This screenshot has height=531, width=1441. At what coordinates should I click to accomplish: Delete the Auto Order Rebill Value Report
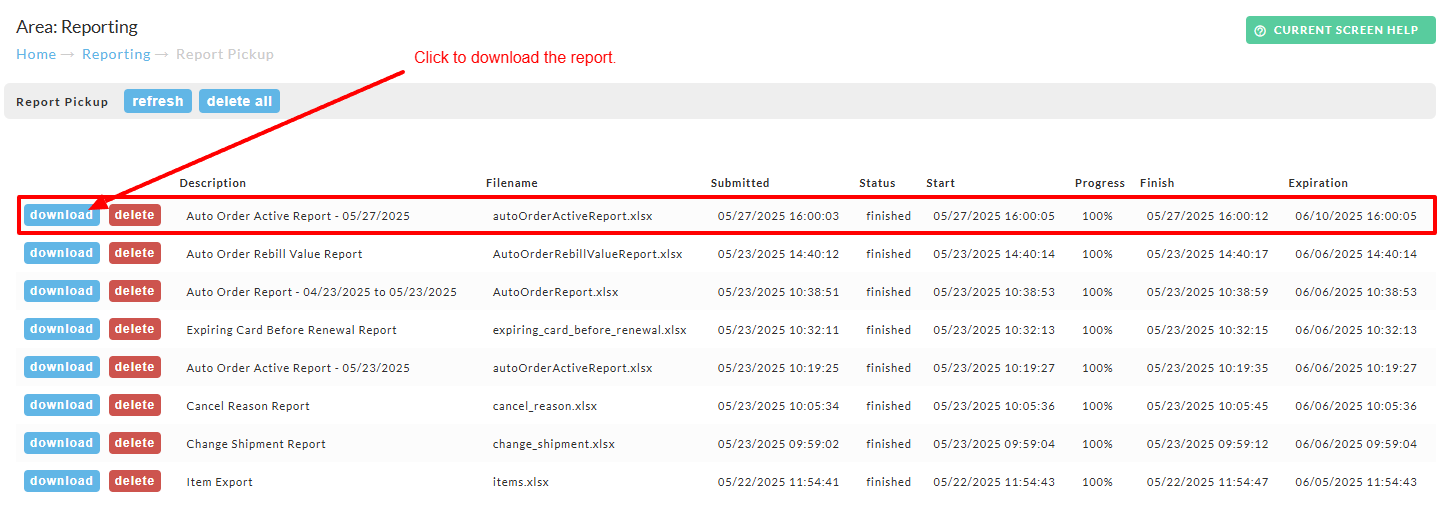point(135,253)
